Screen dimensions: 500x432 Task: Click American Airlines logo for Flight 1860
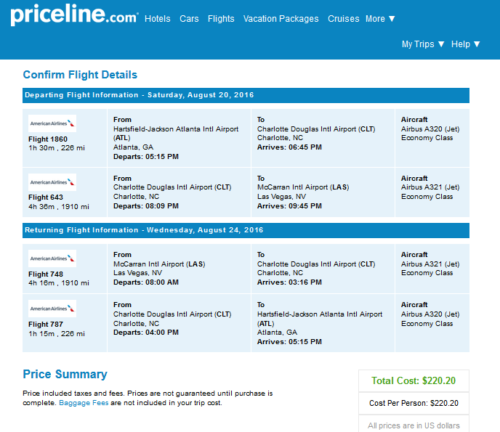pyautogui.click(x=52, y=123)
